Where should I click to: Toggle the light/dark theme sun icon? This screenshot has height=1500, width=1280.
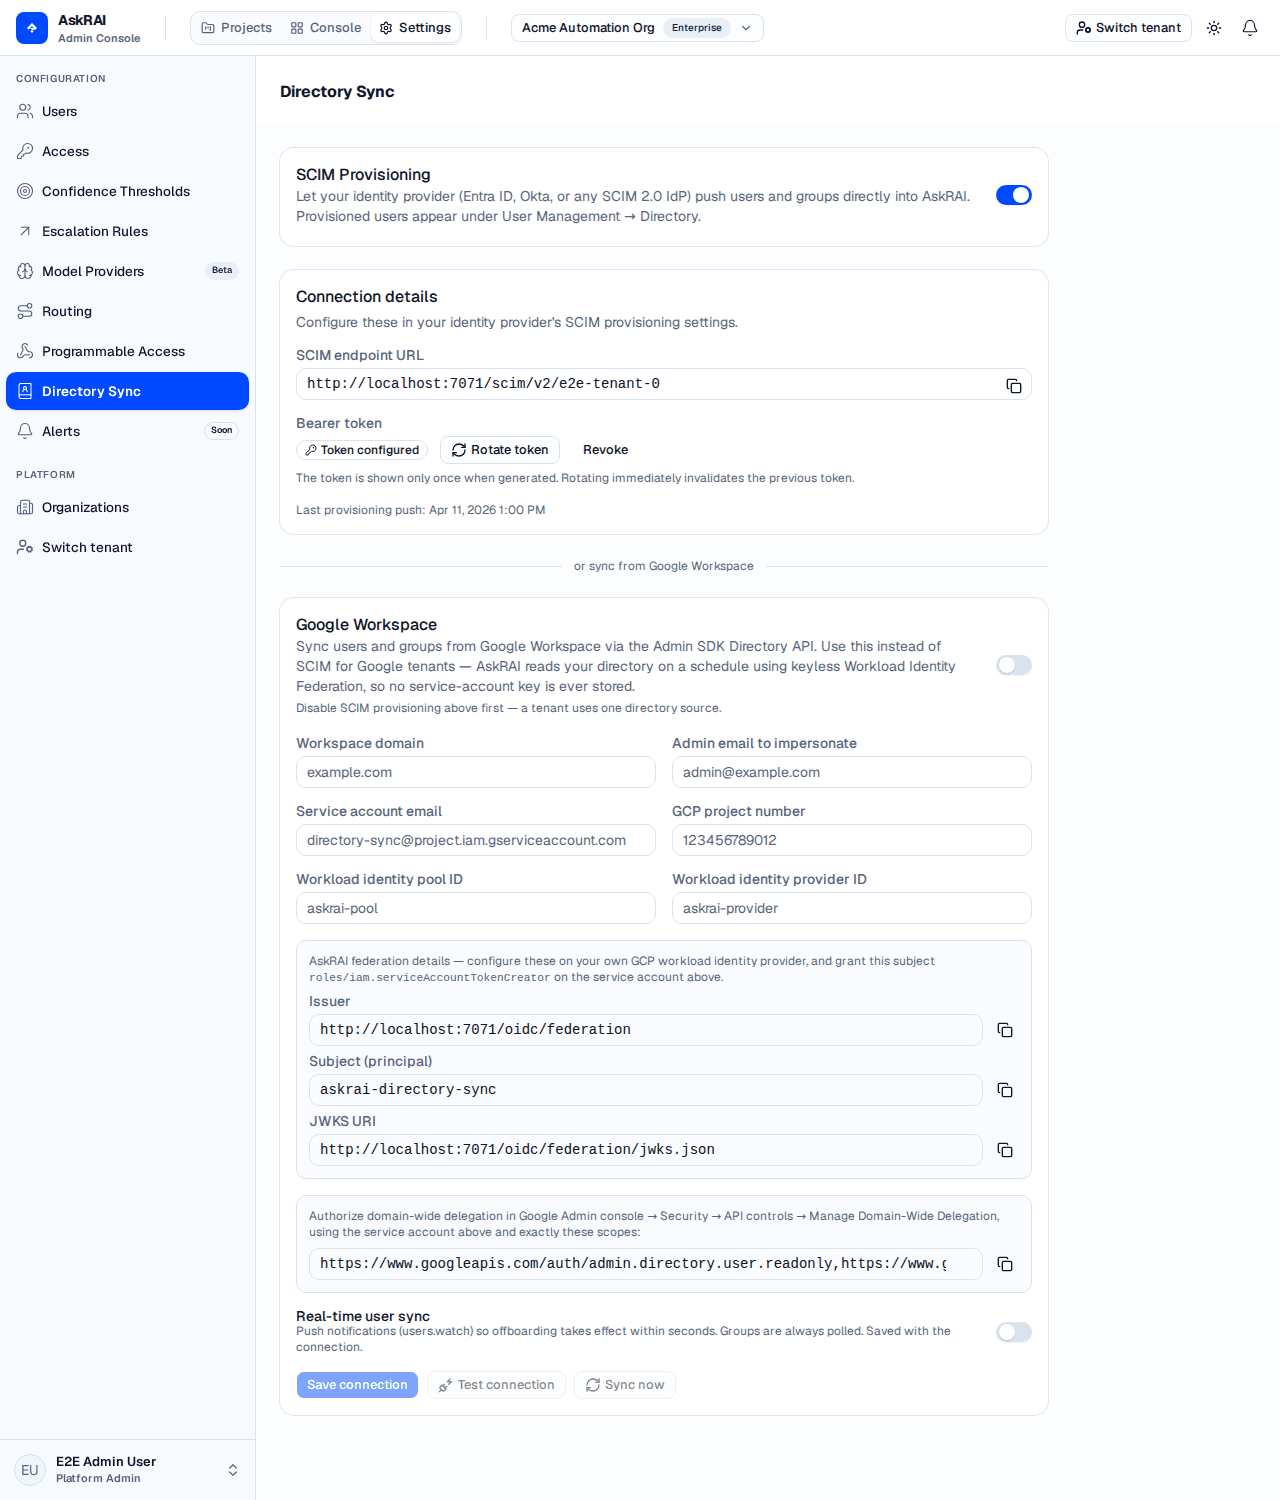(x=1214, y=28)
